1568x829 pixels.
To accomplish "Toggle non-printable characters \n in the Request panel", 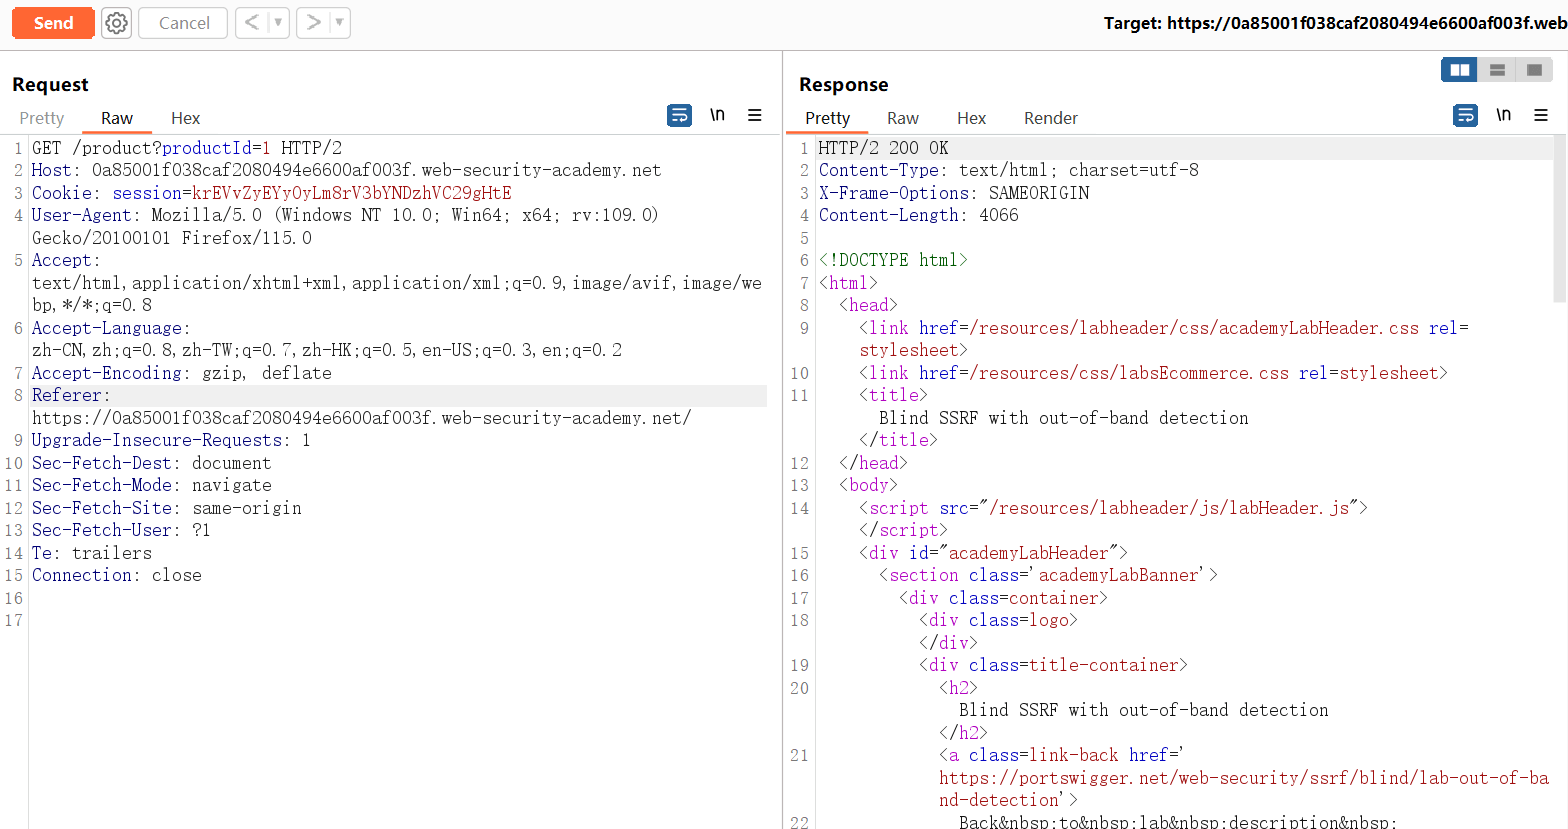I will [717, 115].
